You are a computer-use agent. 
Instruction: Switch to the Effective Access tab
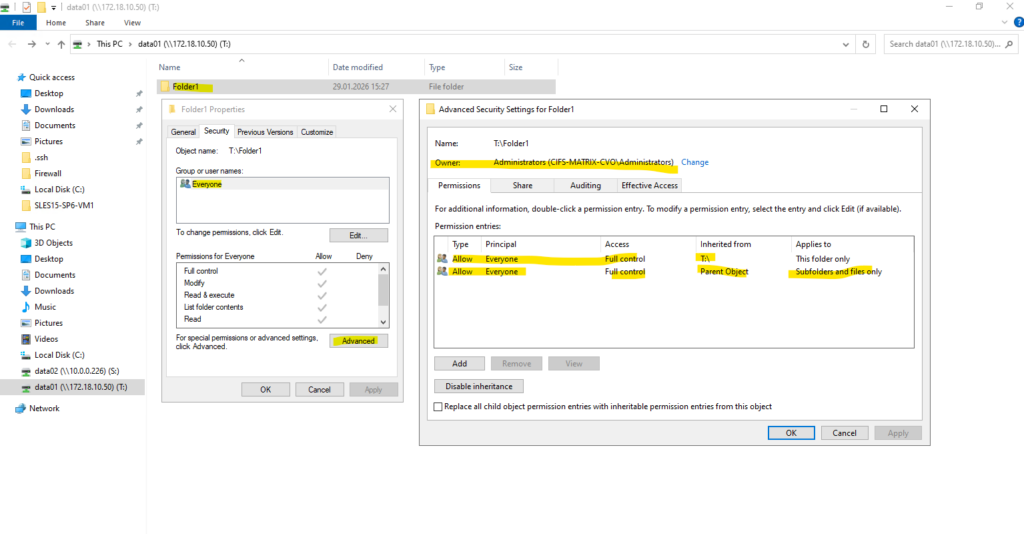point(649,185)
